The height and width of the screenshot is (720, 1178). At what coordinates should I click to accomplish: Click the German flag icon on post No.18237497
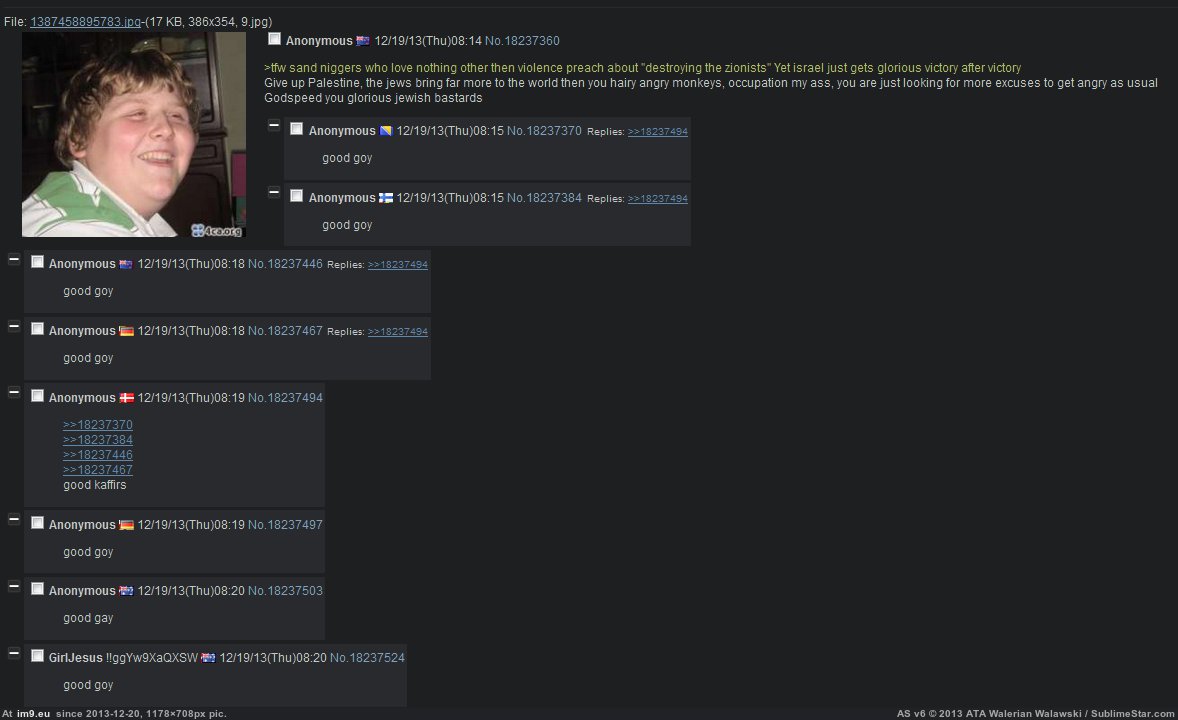[127, 525]
